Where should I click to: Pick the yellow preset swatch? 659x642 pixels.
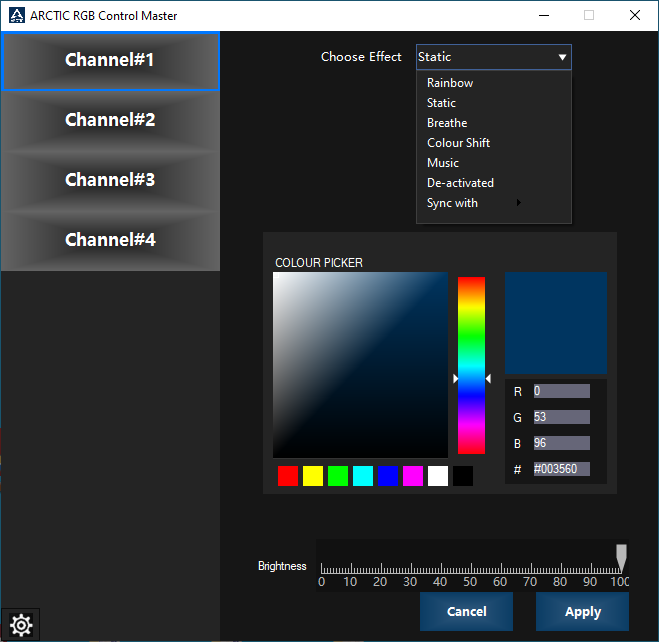tap(313, 476)
